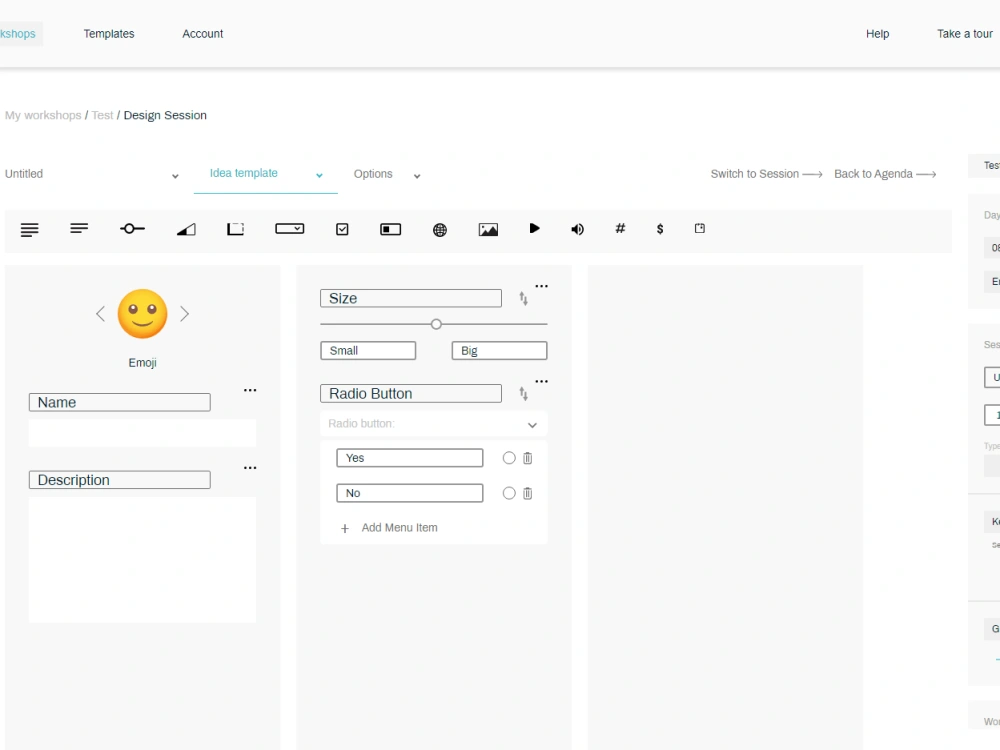The height and width of the screenshot is (750, 1000).
Task: Click the smiley emoji image
Action: pyautogui.click(x=142, y=314)
